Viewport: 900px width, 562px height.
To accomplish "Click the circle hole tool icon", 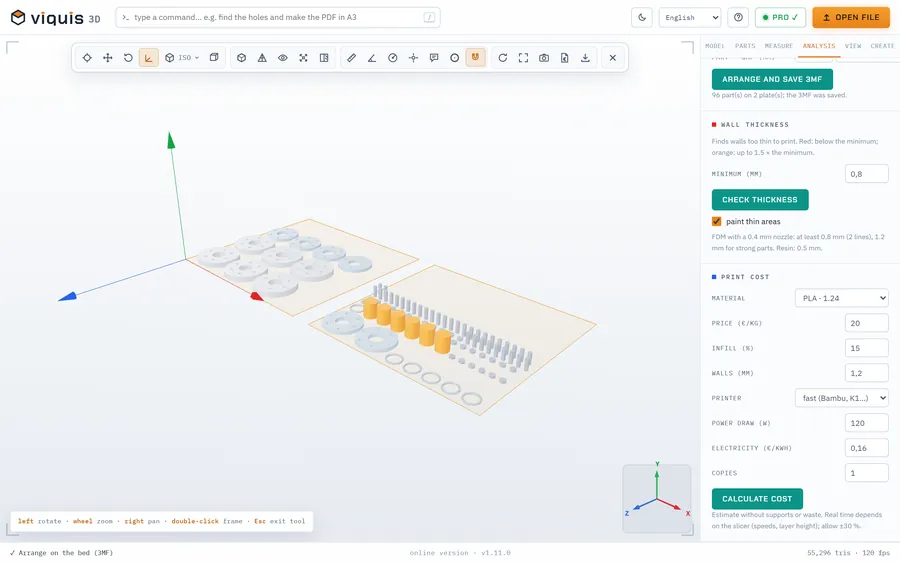I will 455,57.
